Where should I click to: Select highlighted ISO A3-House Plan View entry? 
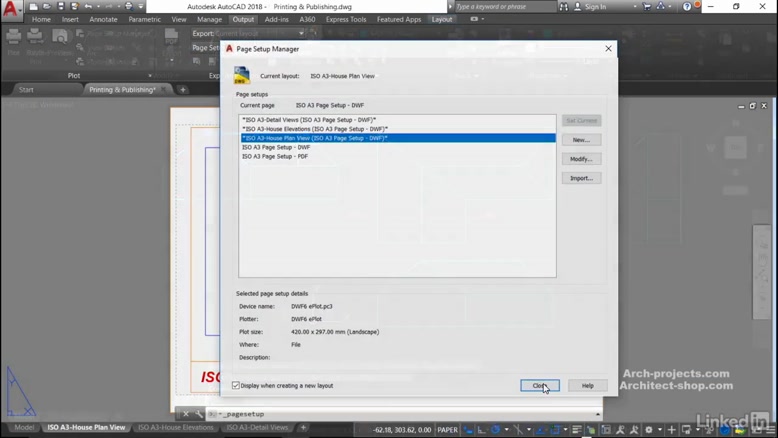397,138
